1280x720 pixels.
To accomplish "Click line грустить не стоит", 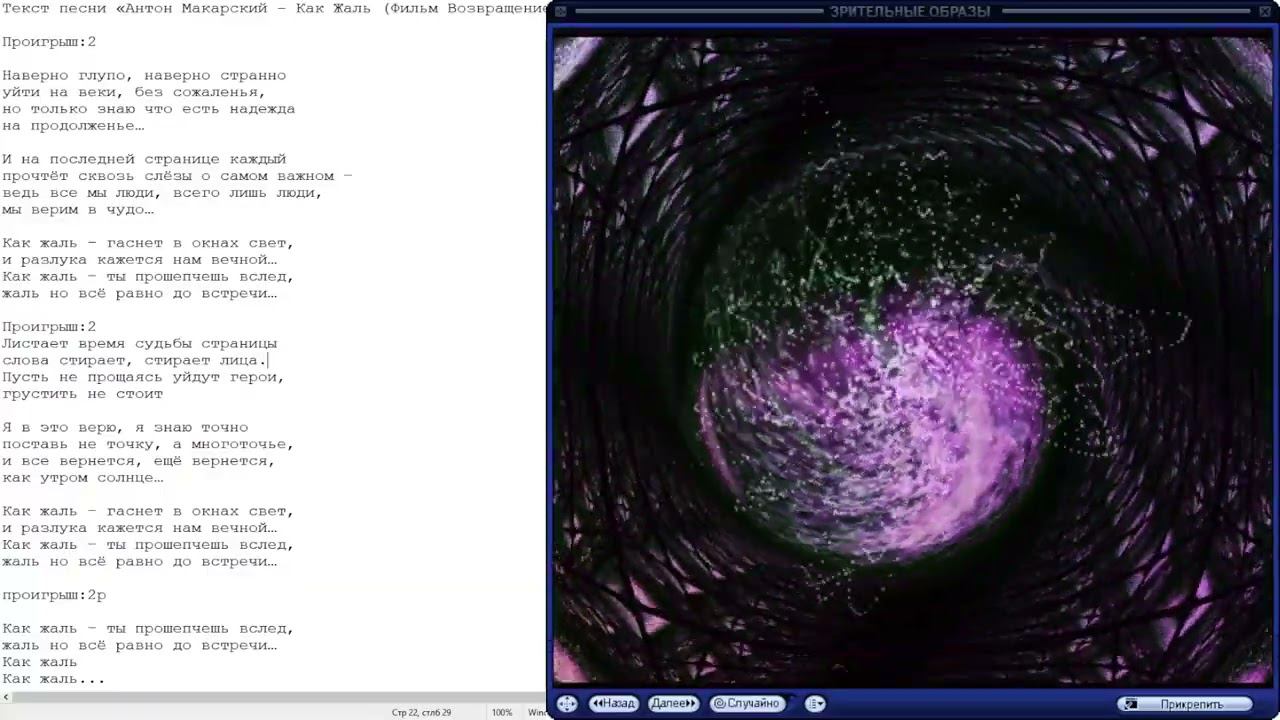I will click(82, 394).
